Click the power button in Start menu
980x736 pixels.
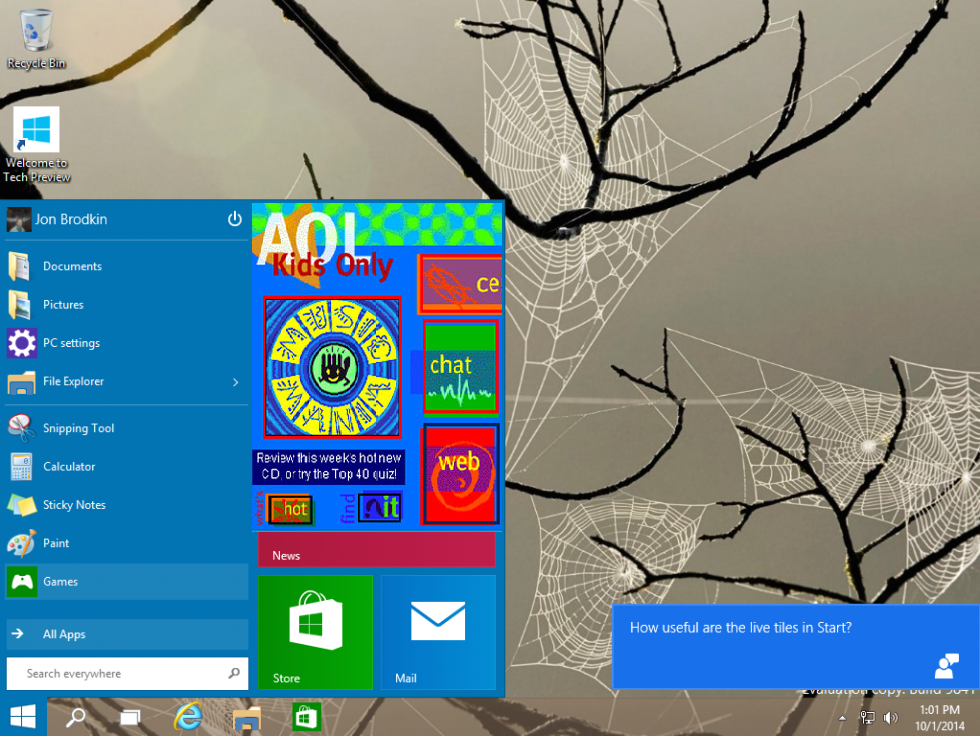click(235, 219)
